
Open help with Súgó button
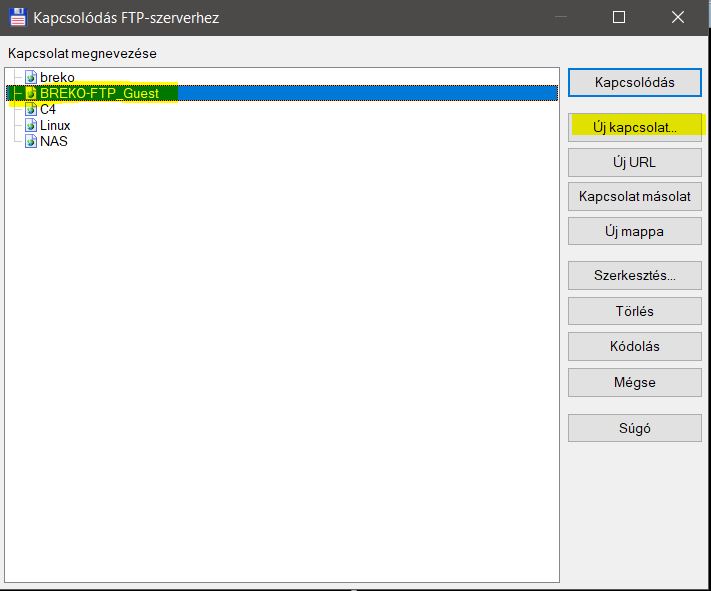634,428
